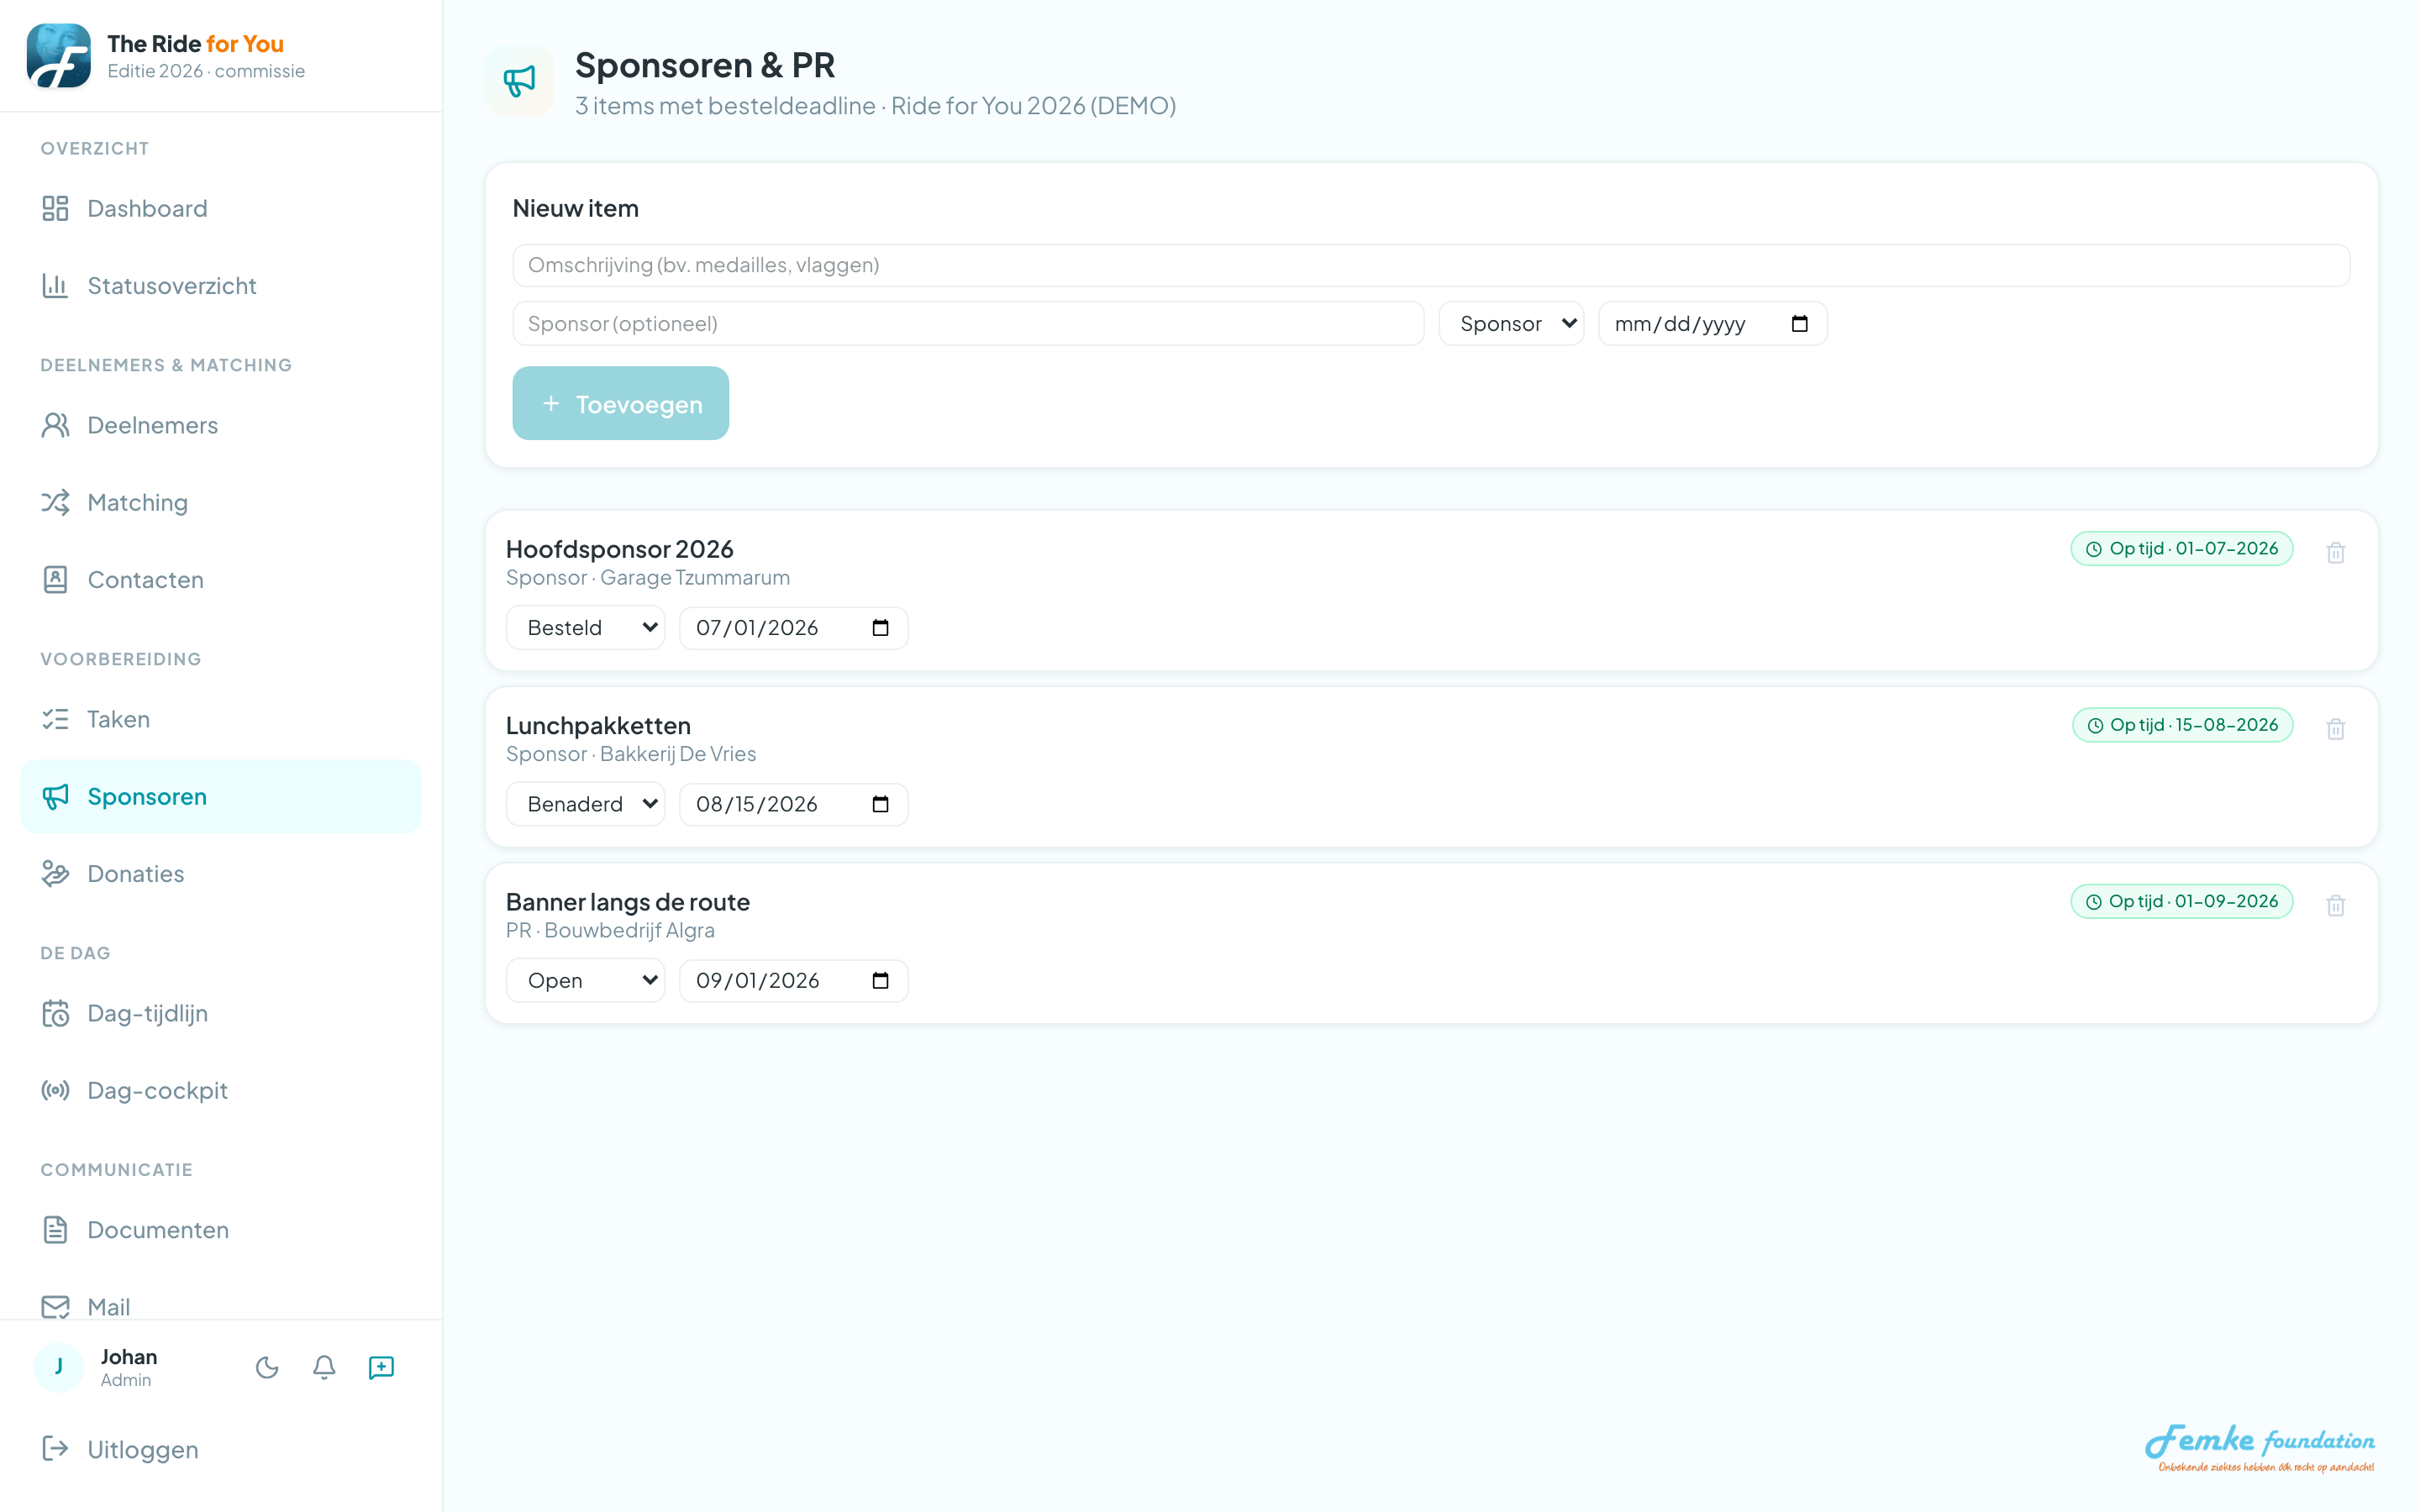Click the Uitloggen arrow icon
2420x1512 pixels.
[x=55, y=1448]
